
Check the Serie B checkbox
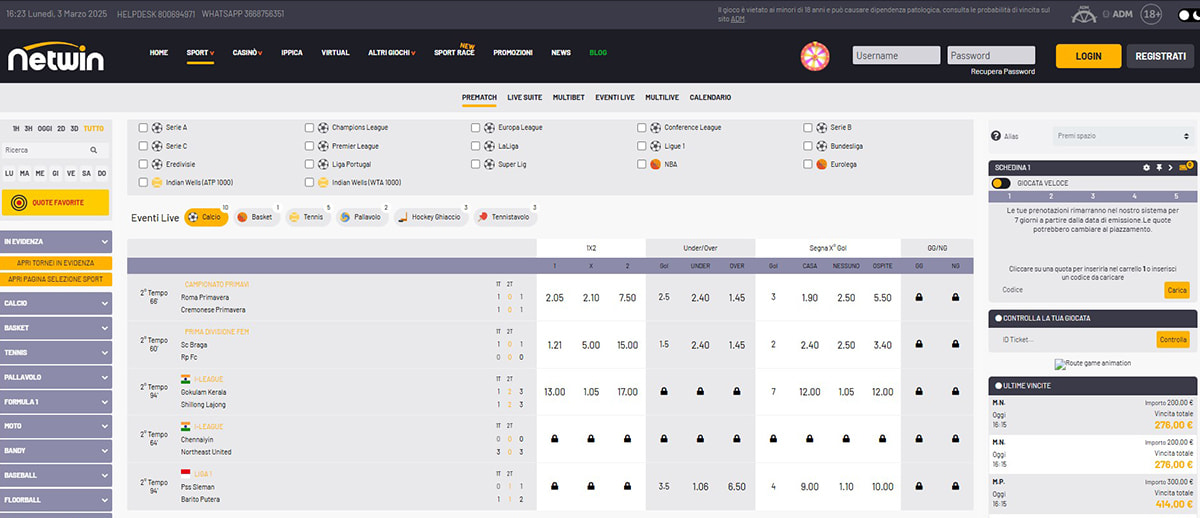point(807,128)
